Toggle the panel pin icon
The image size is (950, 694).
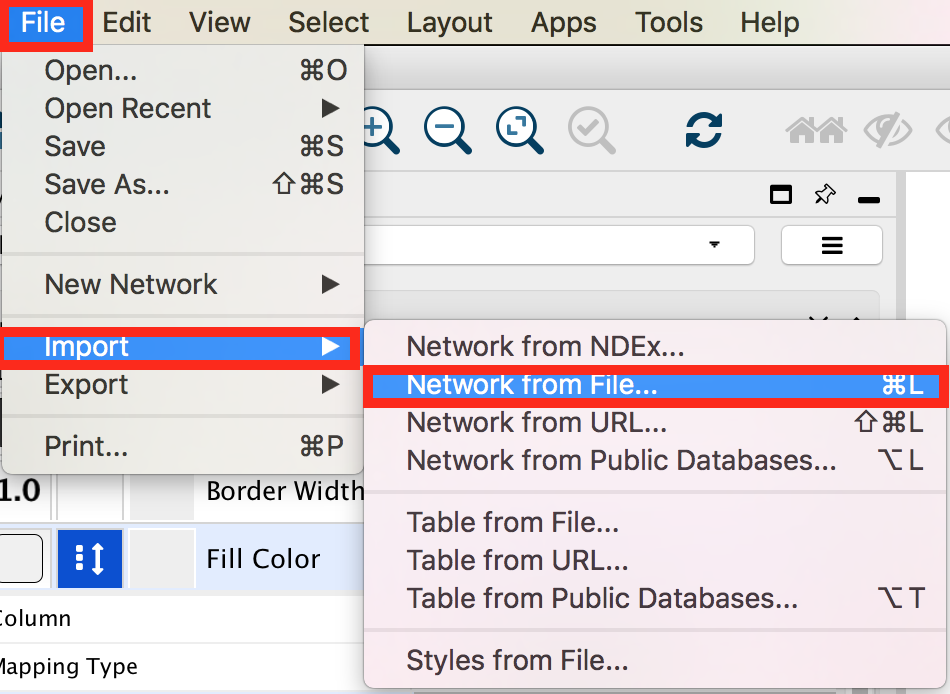coord(825,195)
